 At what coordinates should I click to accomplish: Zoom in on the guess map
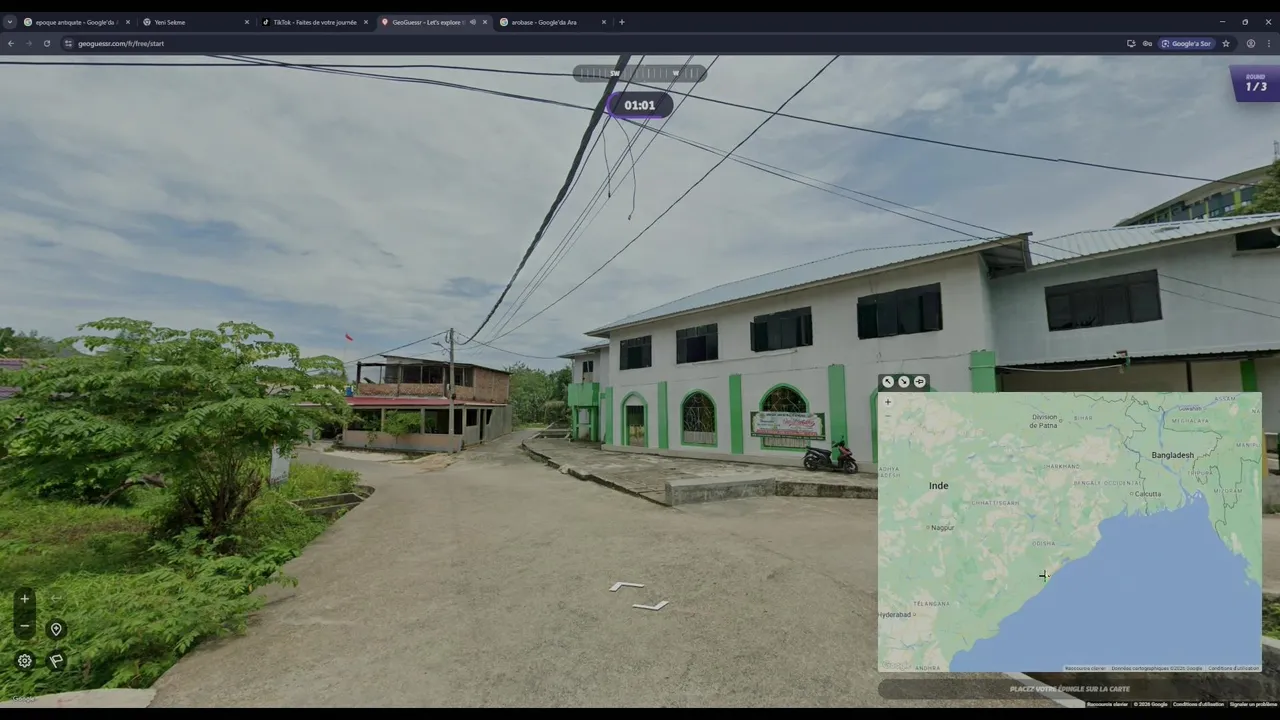tap(888, 402)
